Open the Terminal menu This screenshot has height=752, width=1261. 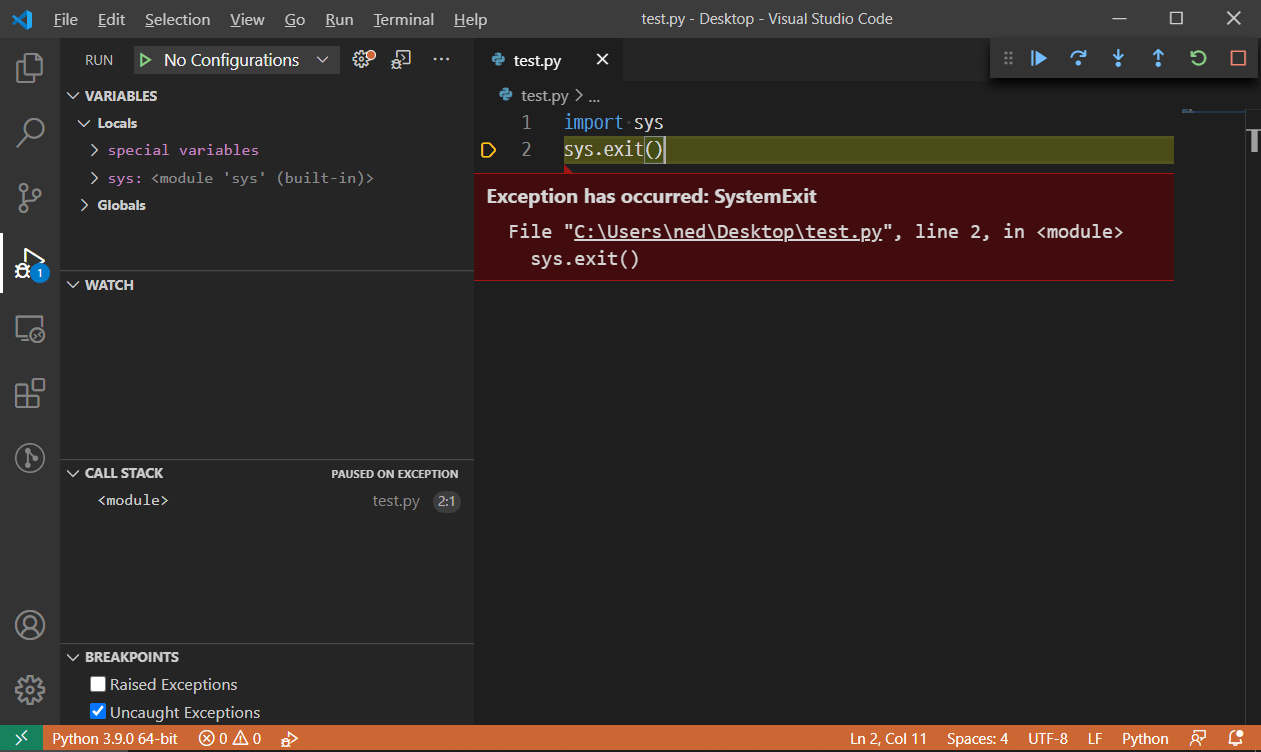(404, 19)
